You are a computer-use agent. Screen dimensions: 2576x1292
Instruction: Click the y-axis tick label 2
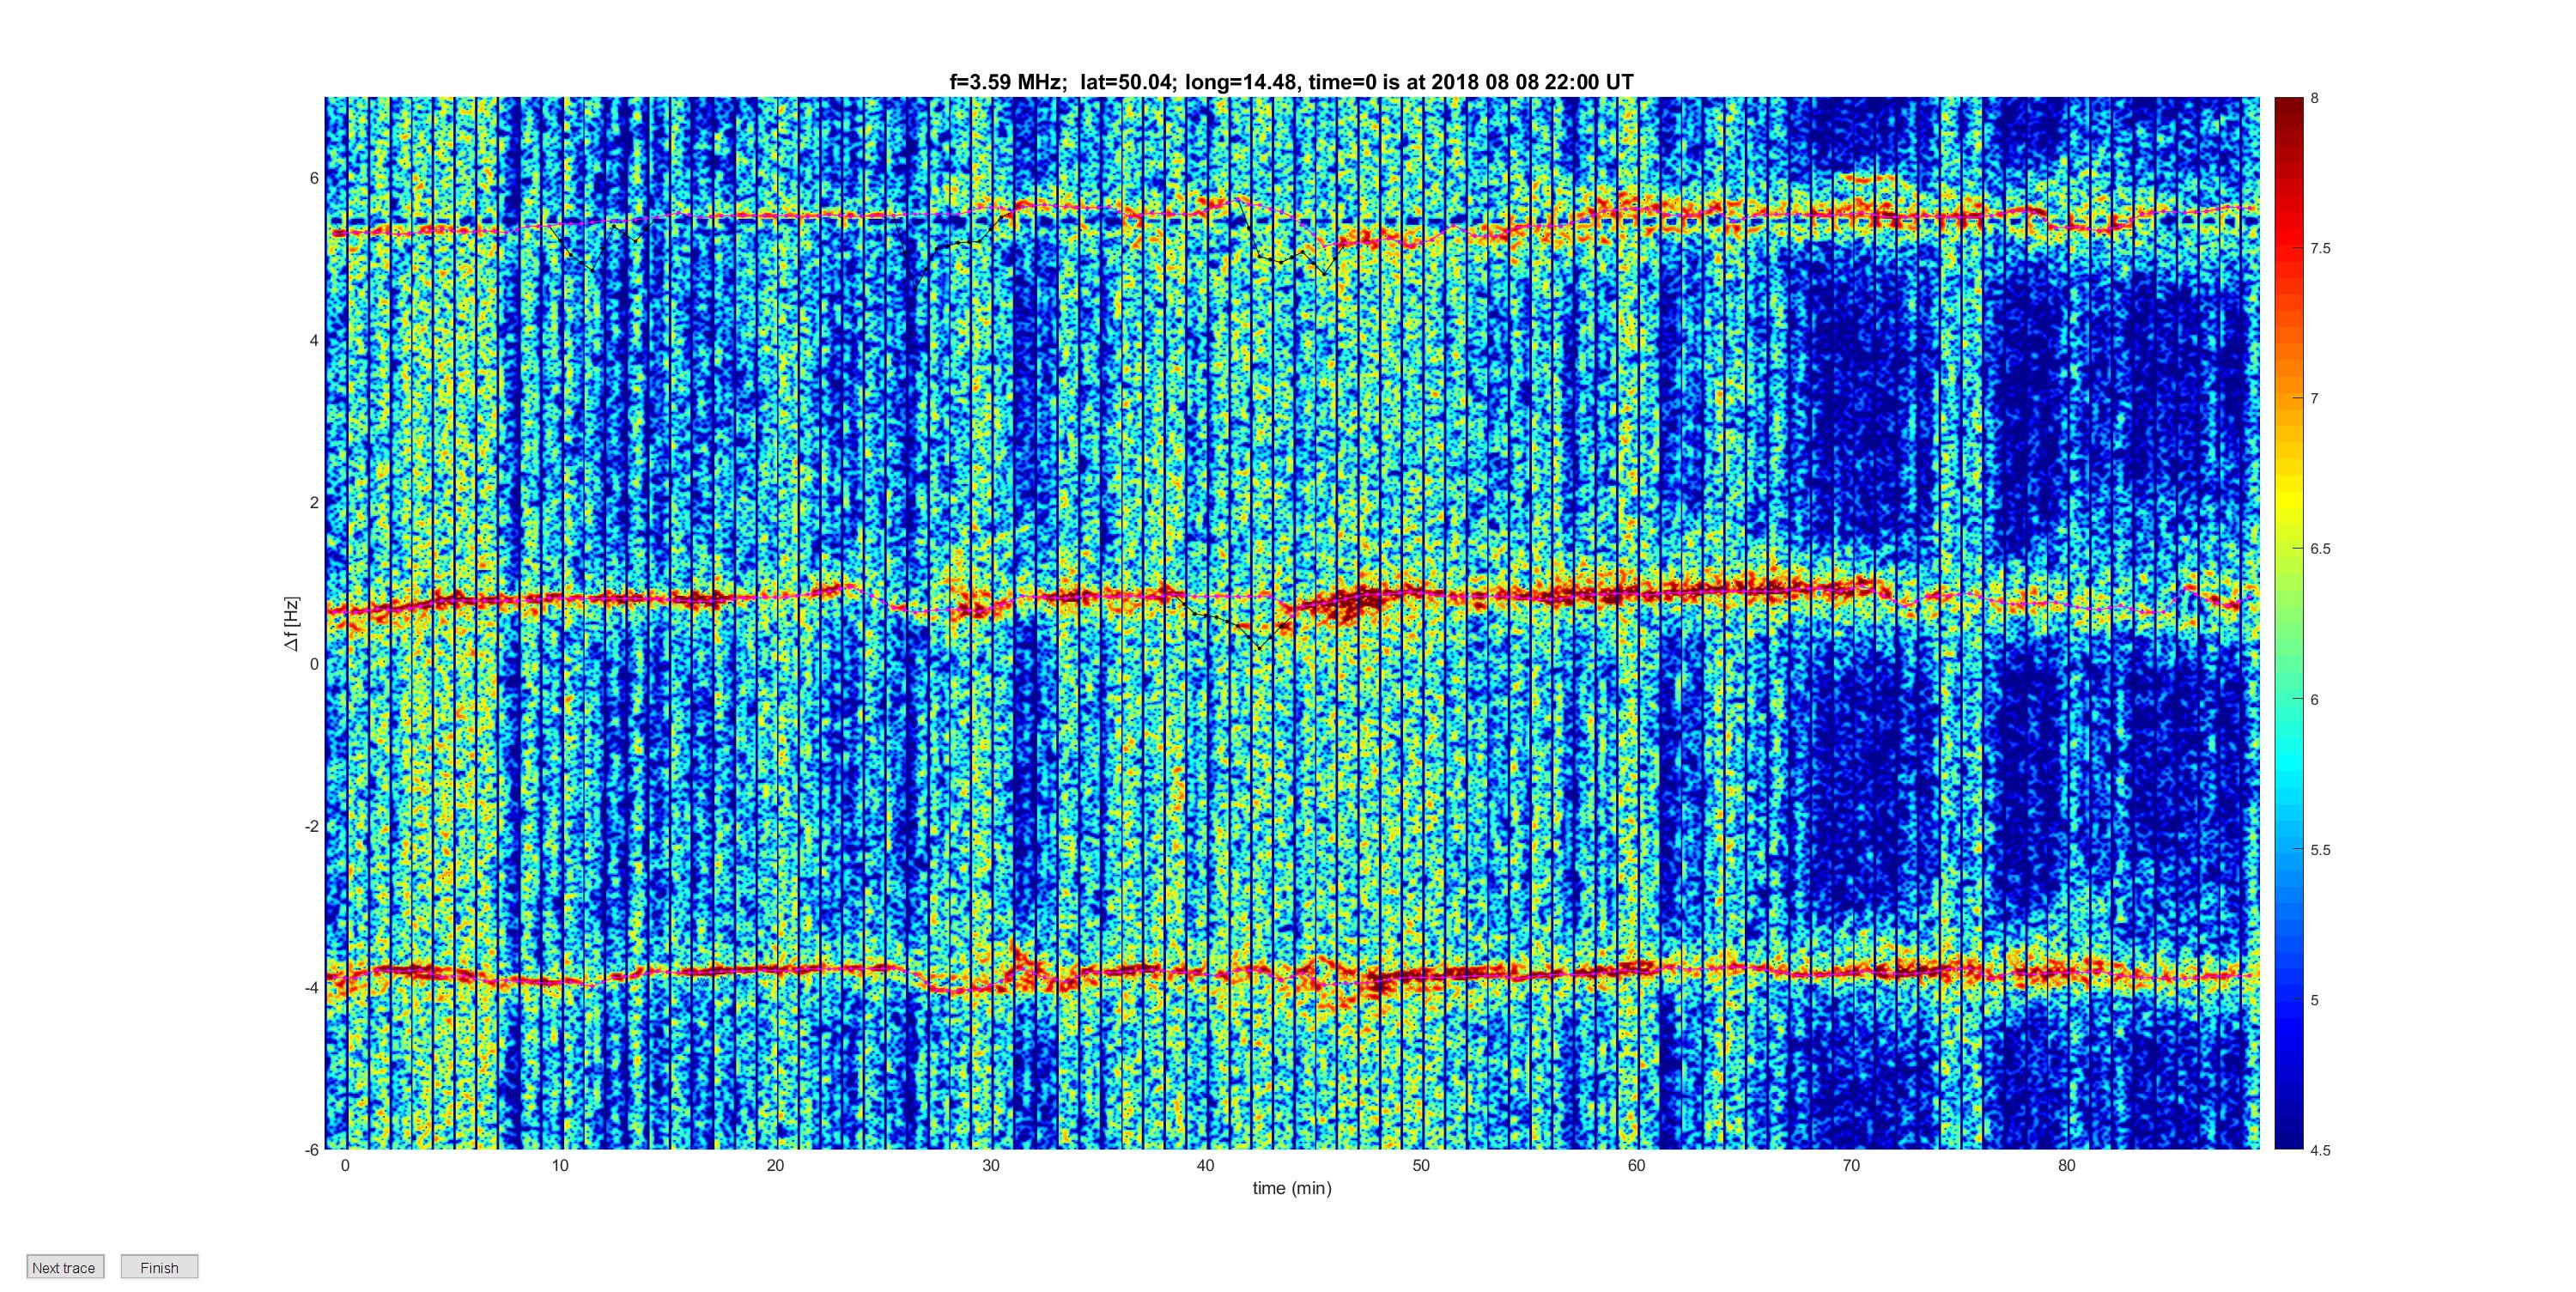(314, 502)
